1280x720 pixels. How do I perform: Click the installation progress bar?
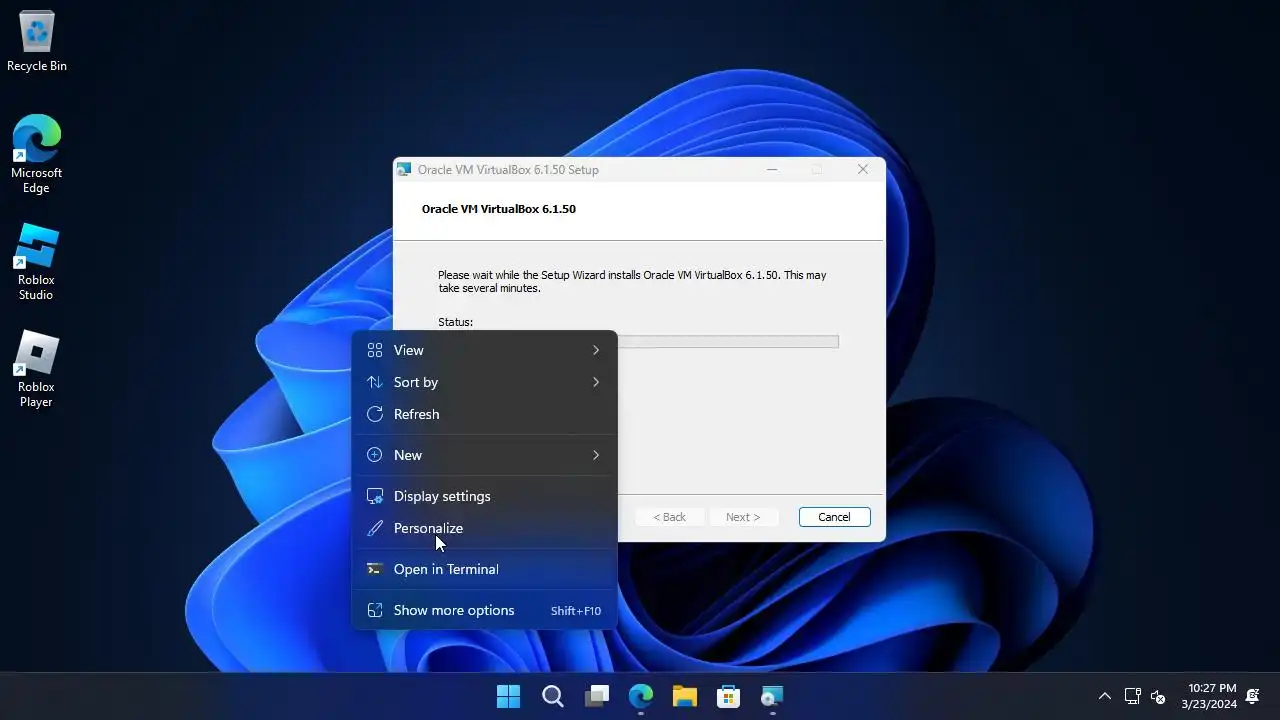pyautogui.click(x=728, y=342)
